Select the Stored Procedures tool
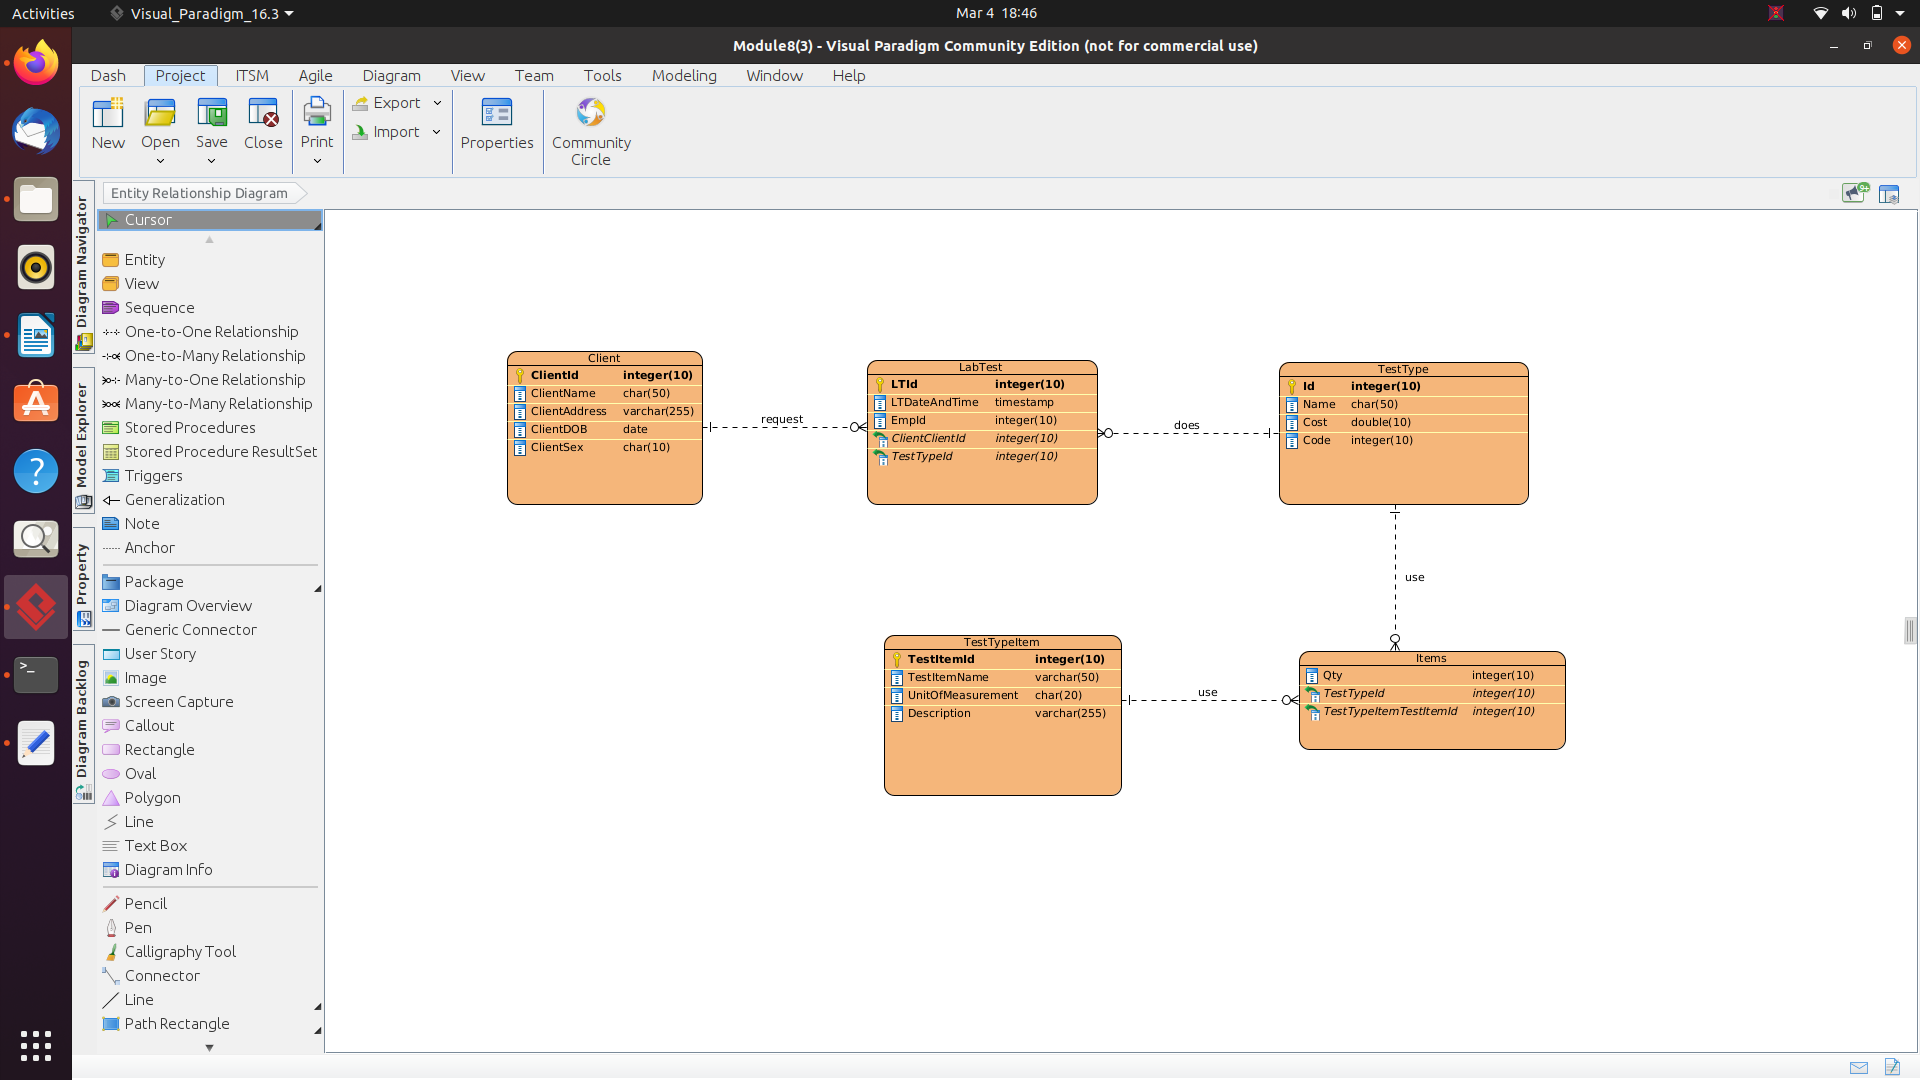 (190, 427)
